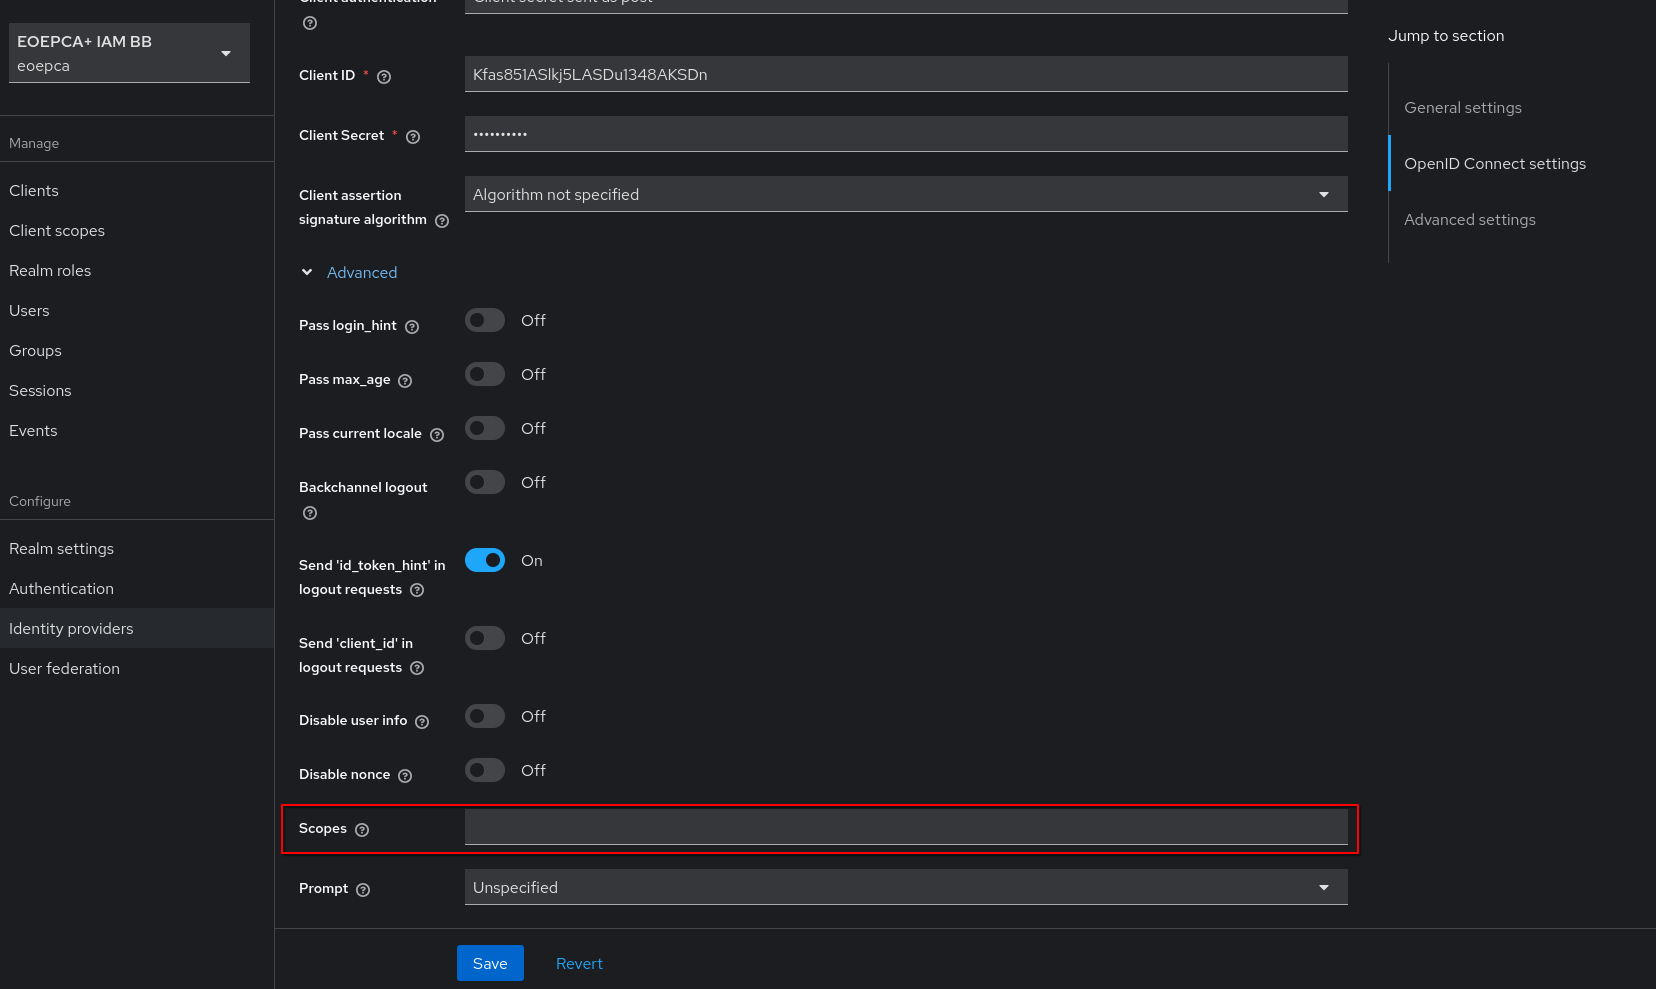Click the Scopes help icon

tap(362, 830)
